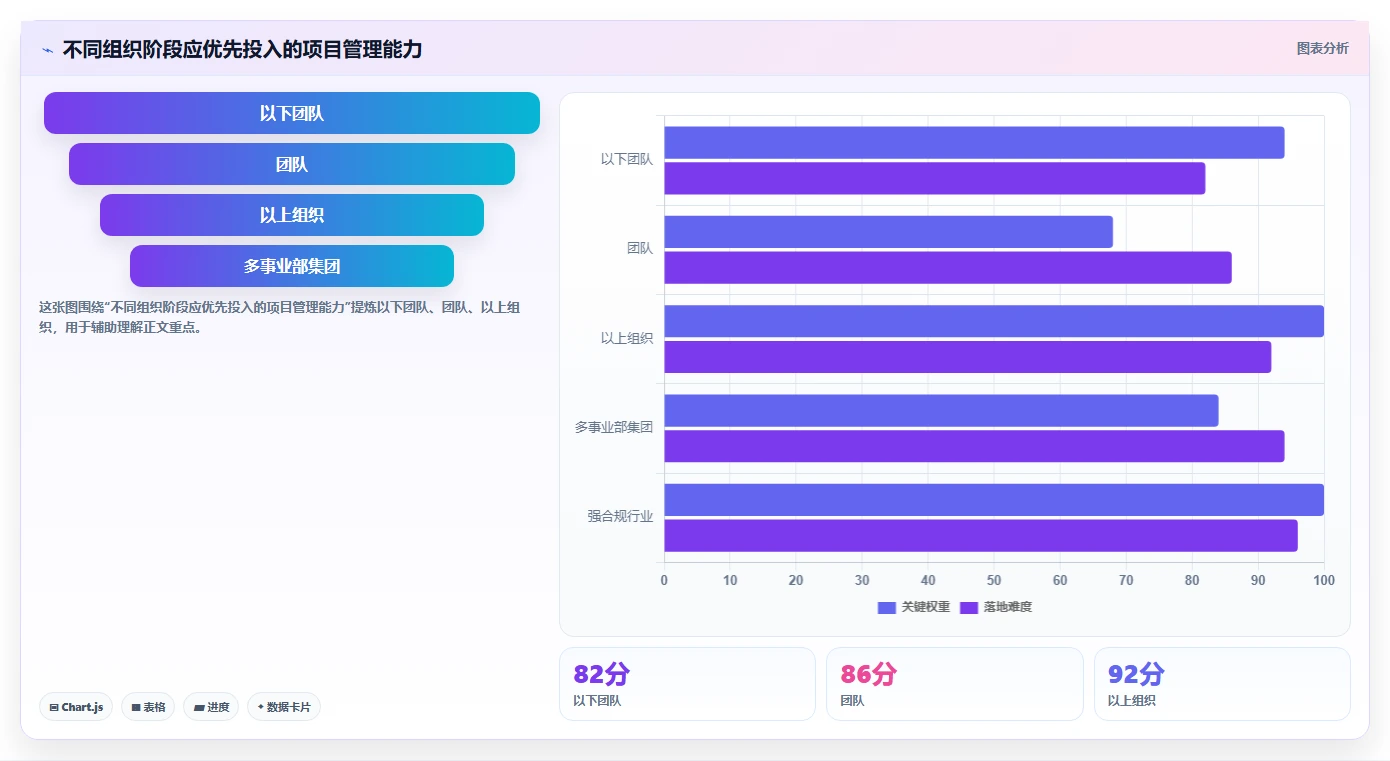This screenshot has width=1390, height=761.
Task: Click 关键权重 bar for 多事业部集团 row
Action: [941, 411]
